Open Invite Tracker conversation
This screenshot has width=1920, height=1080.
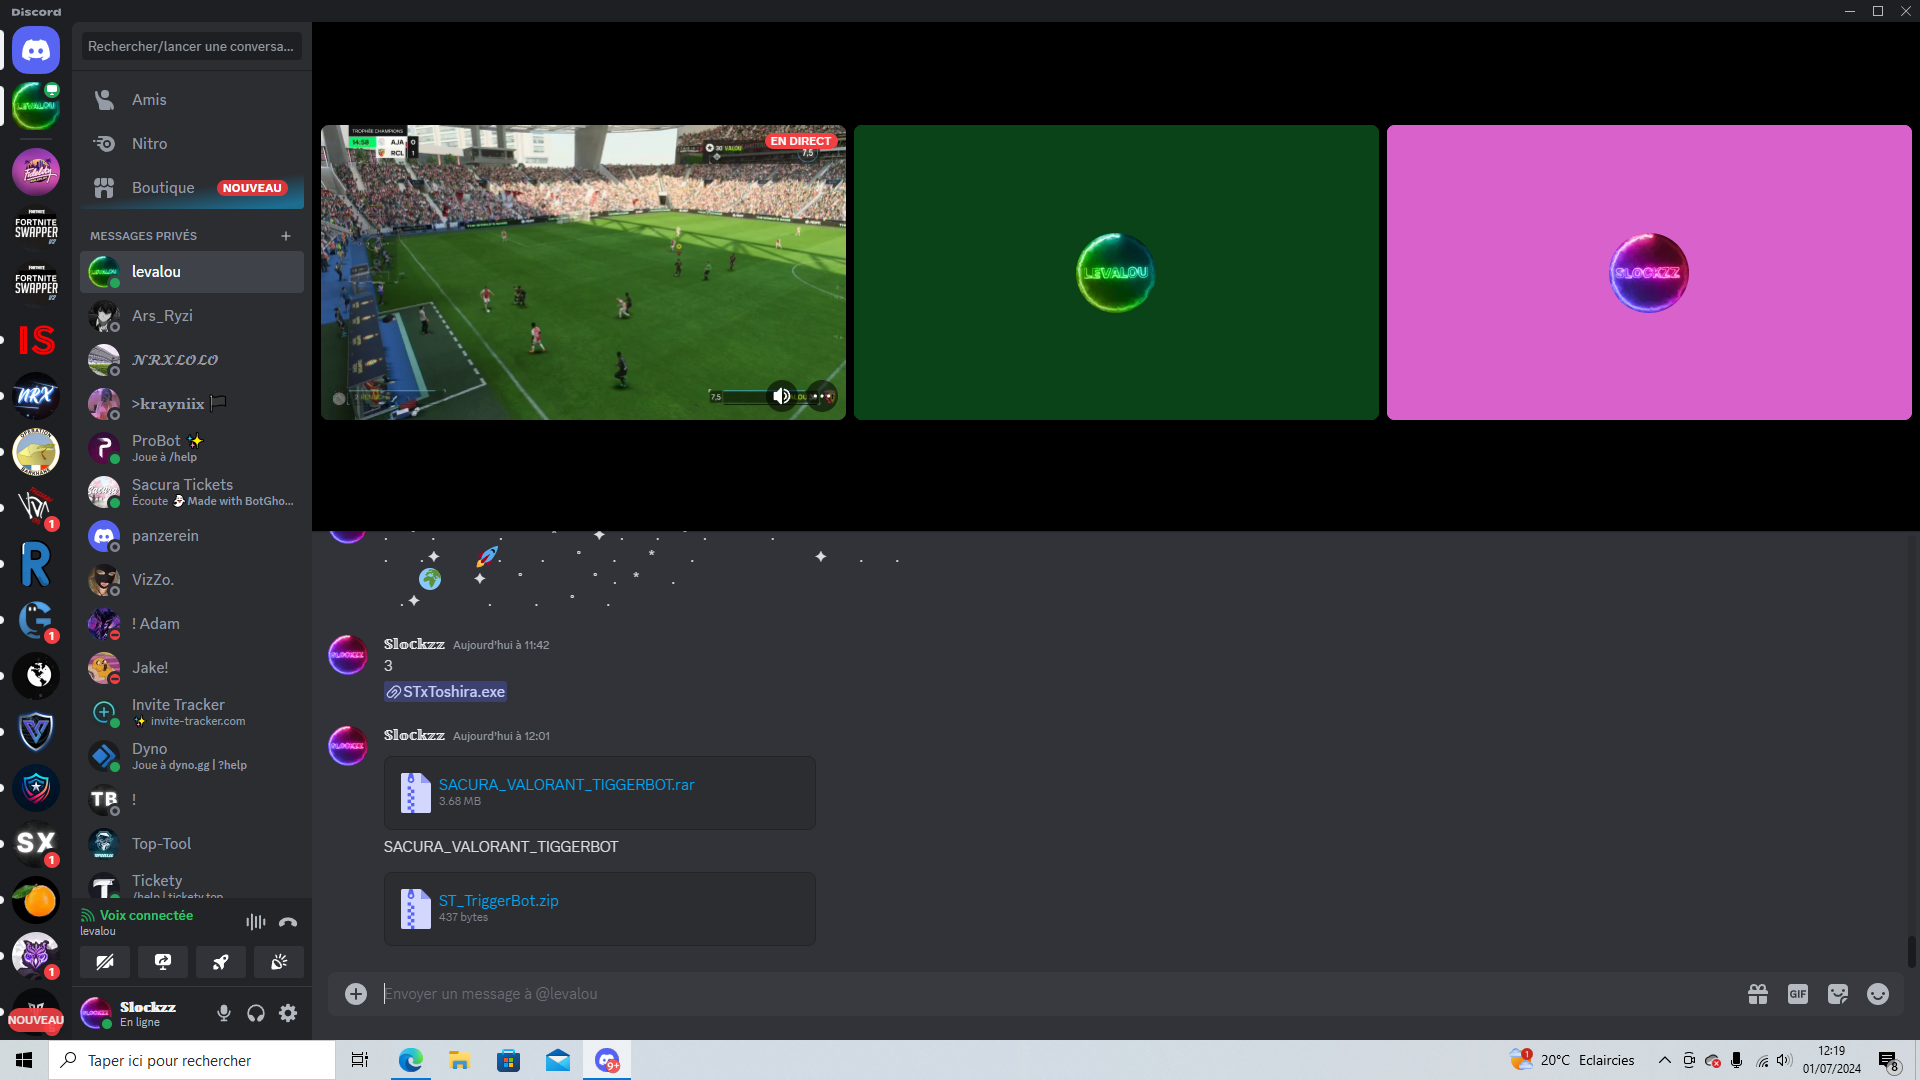pyautogui.click(x=192, y=712)
